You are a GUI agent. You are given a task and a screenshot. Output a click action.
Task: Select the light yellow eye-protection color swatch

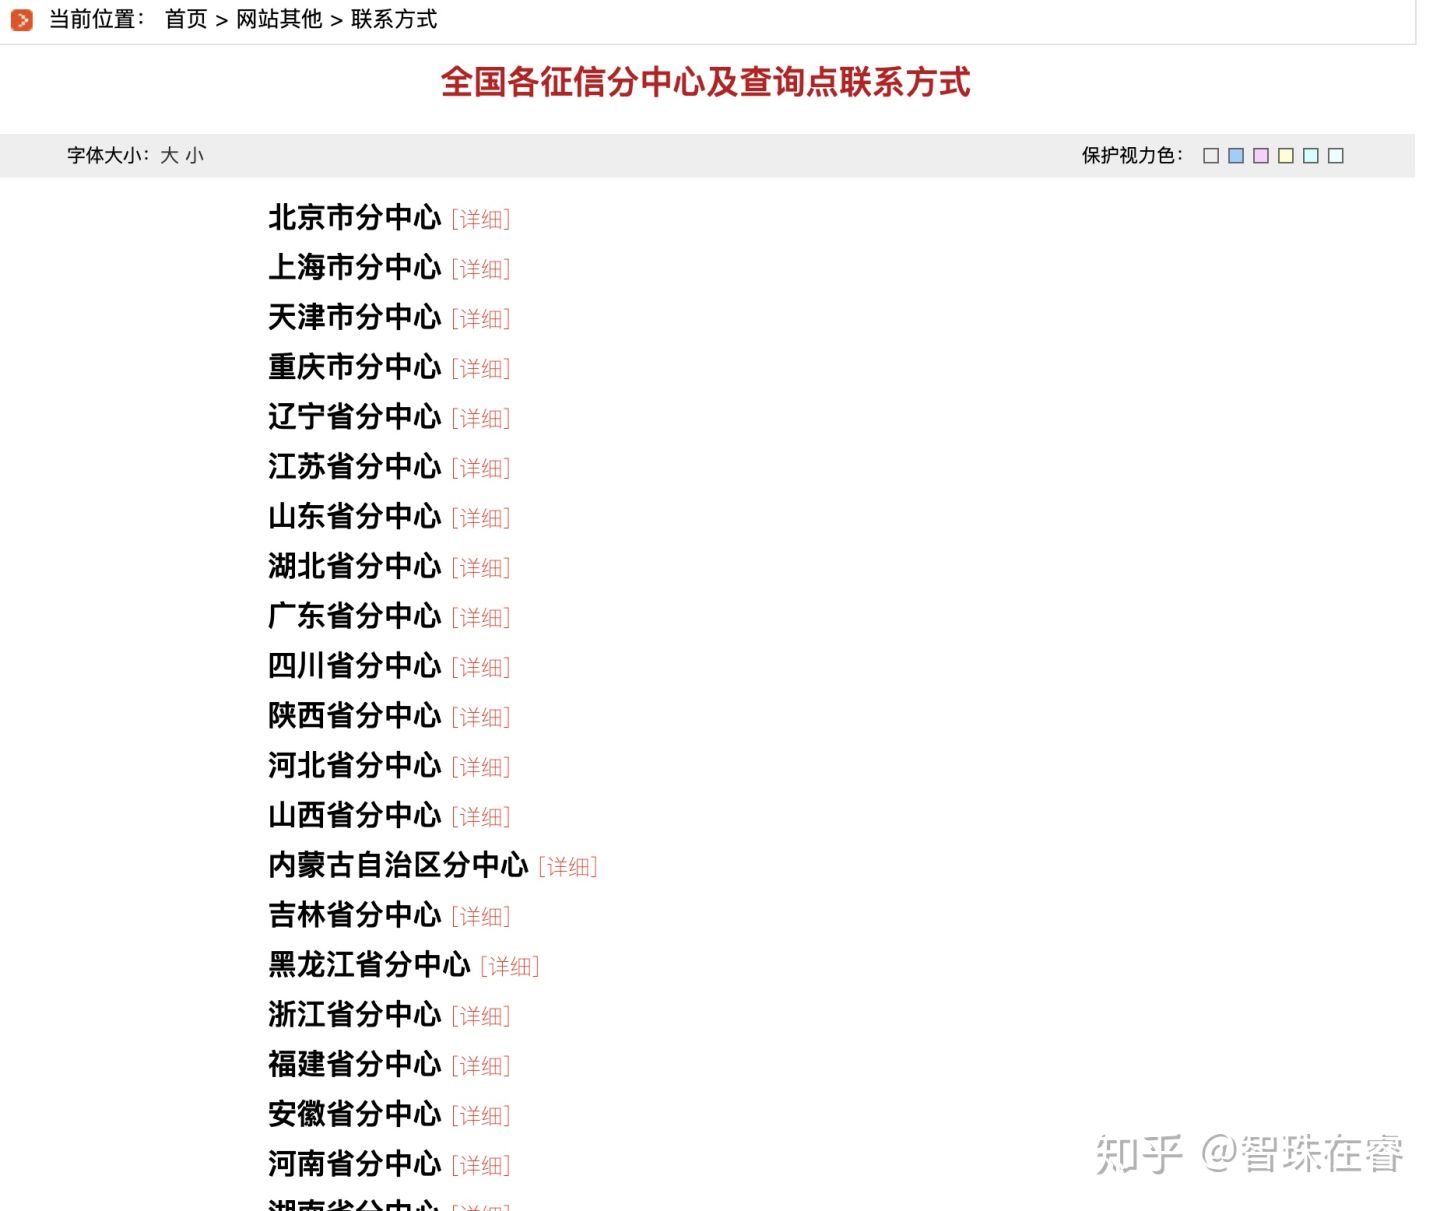click(x=1285, y=155)
